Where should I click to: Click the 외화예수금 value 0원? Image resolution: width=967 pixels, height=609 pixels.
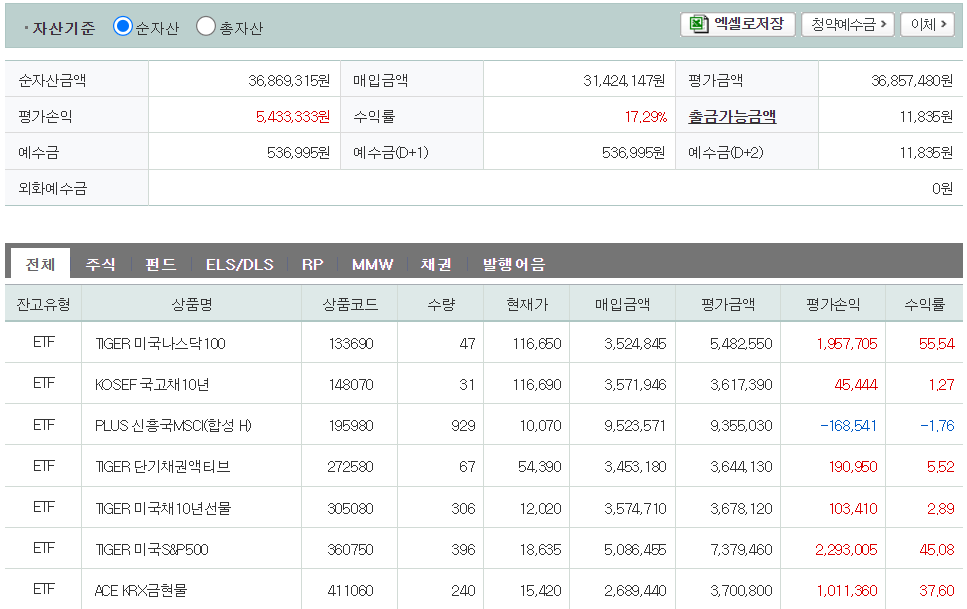942,188
